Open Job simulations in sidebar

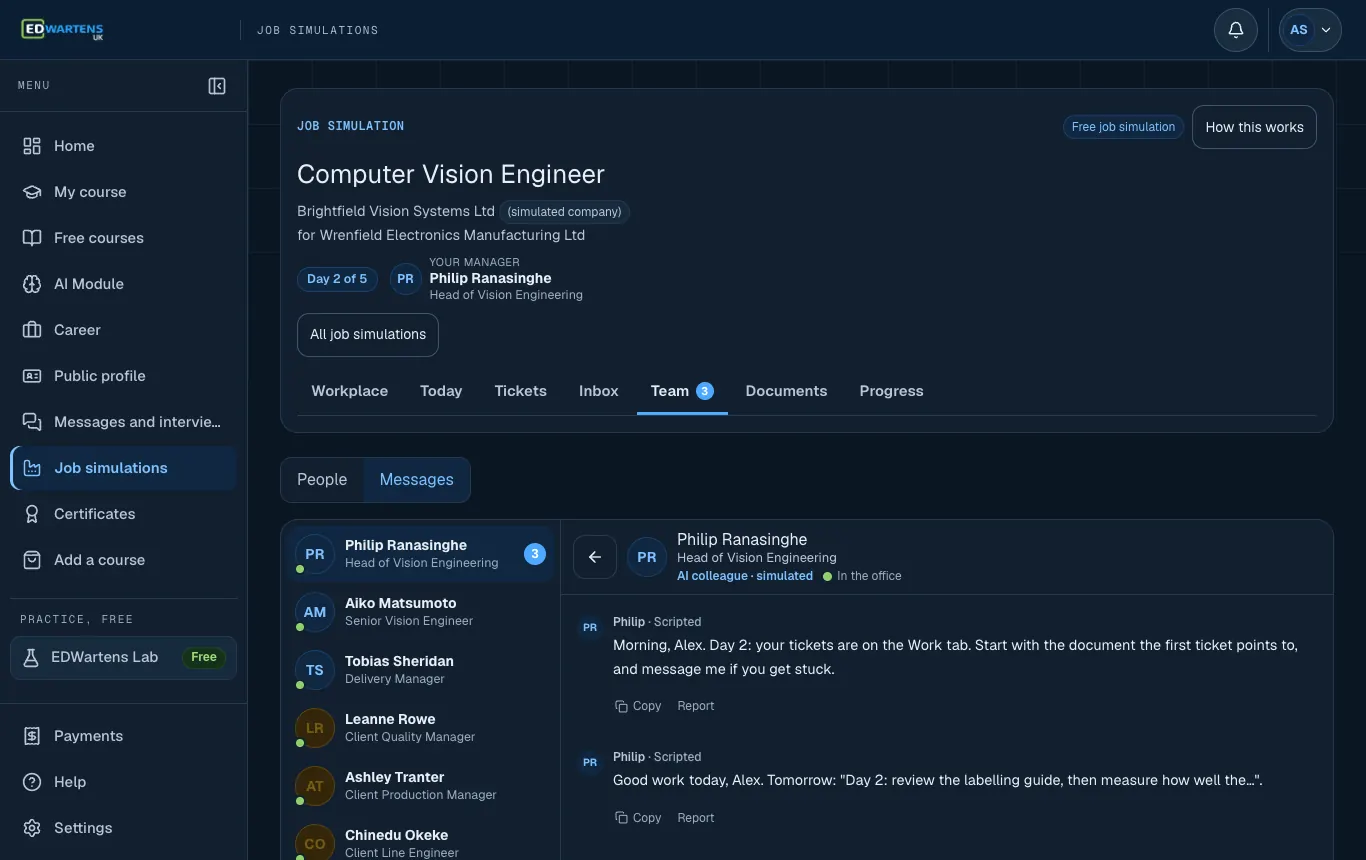pyautogui.click(x=124, y=468)
